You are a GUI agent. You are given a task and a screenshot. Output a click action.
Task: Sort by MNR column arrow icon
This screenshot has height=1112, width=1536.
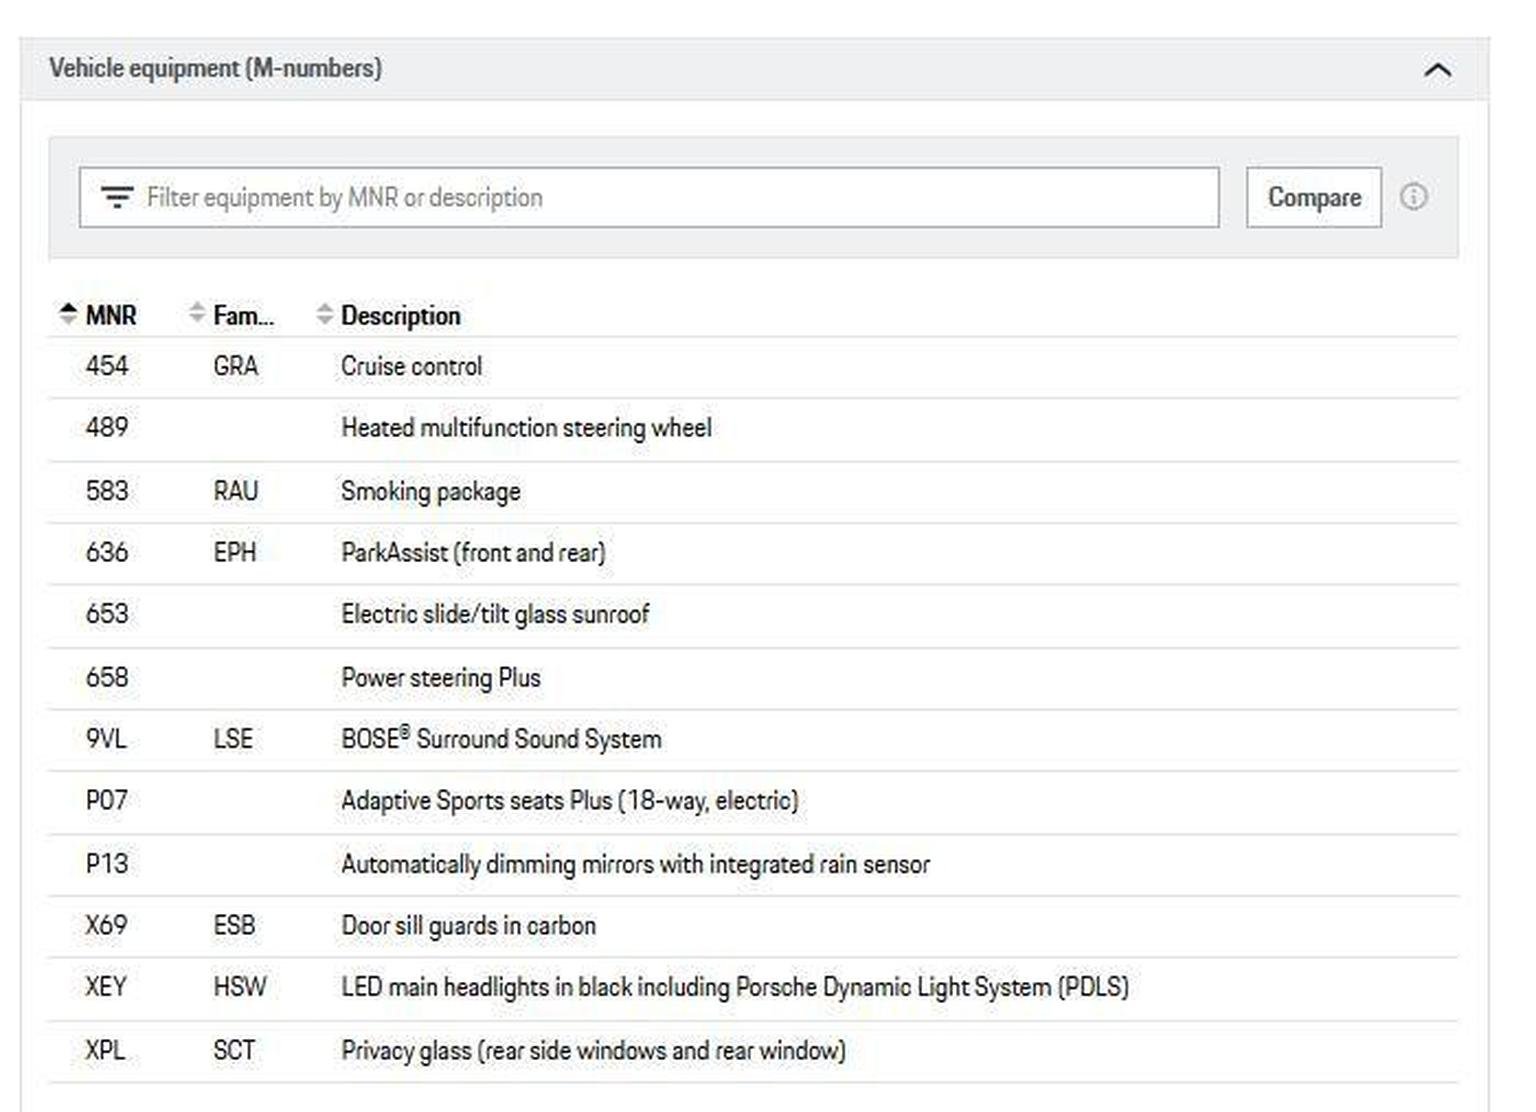pyautogui.click(x=68, y=314)
